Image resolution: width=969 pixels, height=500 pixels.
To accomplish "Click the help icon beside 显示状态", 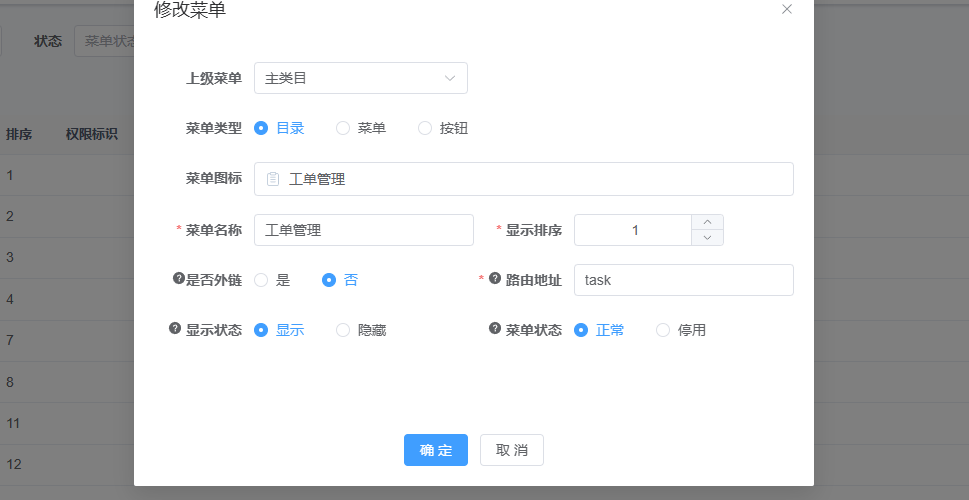I will 174,328.
